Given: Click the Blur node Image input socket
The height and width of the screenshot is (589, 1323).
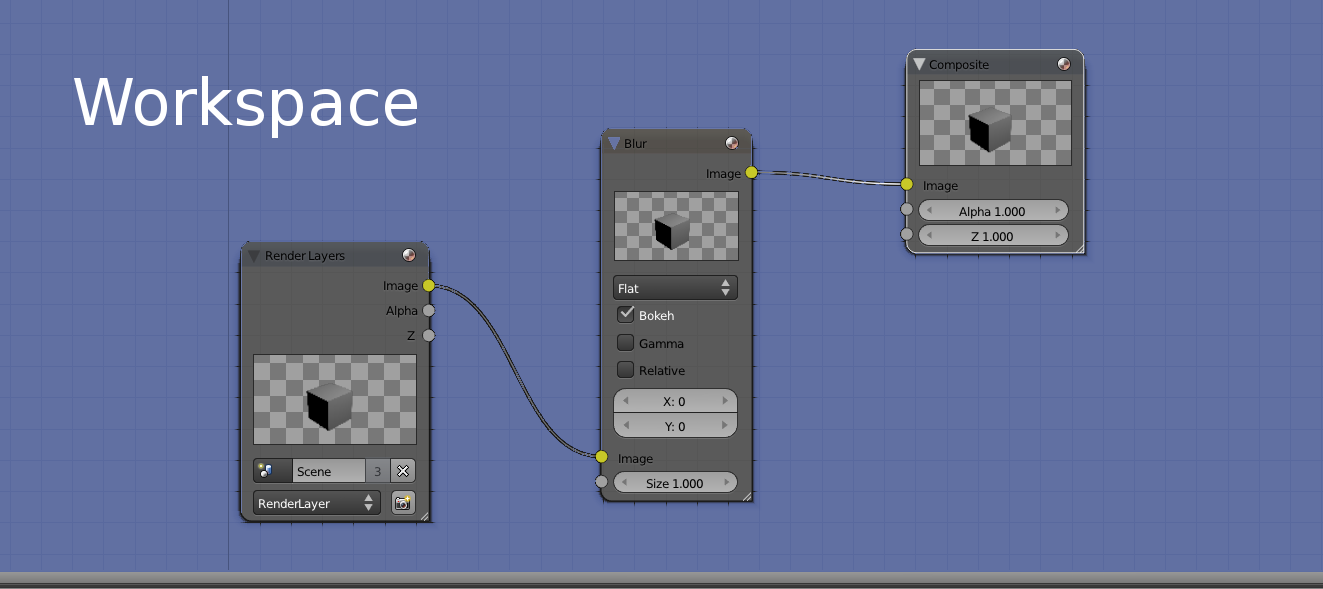Looking at the screenshot, I should point(601,457).
